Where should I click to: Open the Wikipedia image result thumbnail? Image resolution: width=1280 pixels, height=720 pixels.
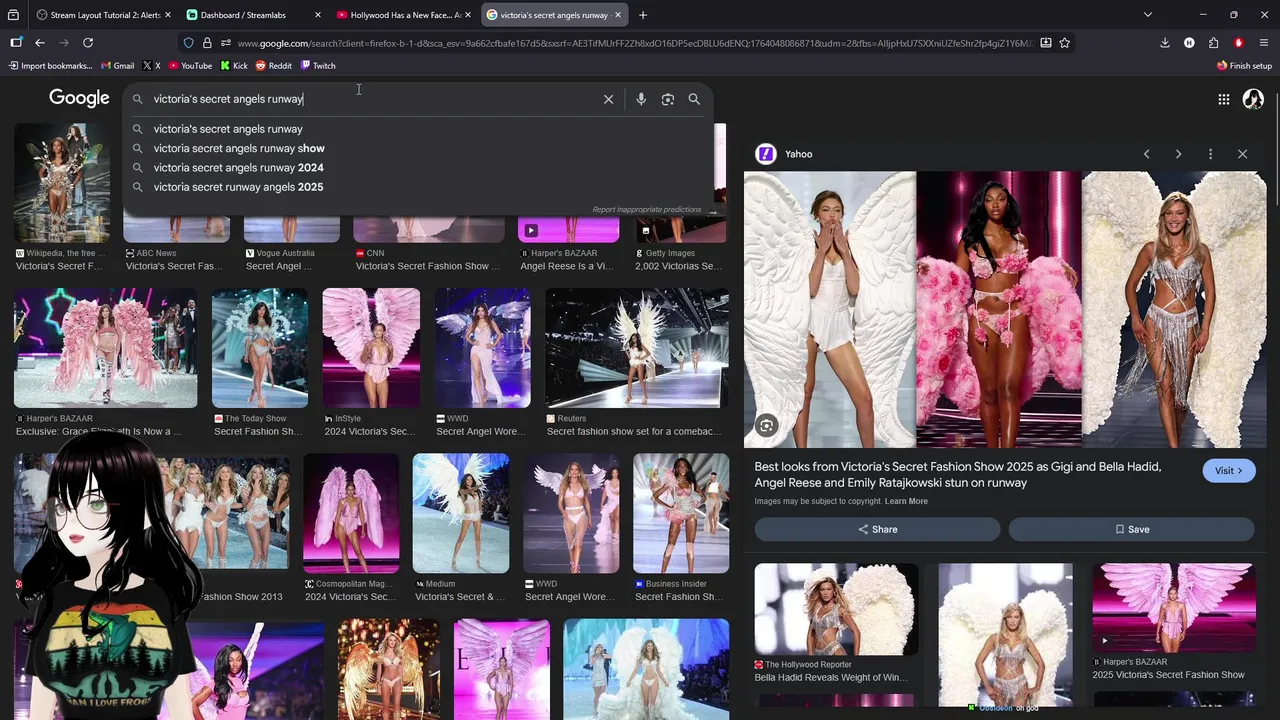[x=61, y=183]
